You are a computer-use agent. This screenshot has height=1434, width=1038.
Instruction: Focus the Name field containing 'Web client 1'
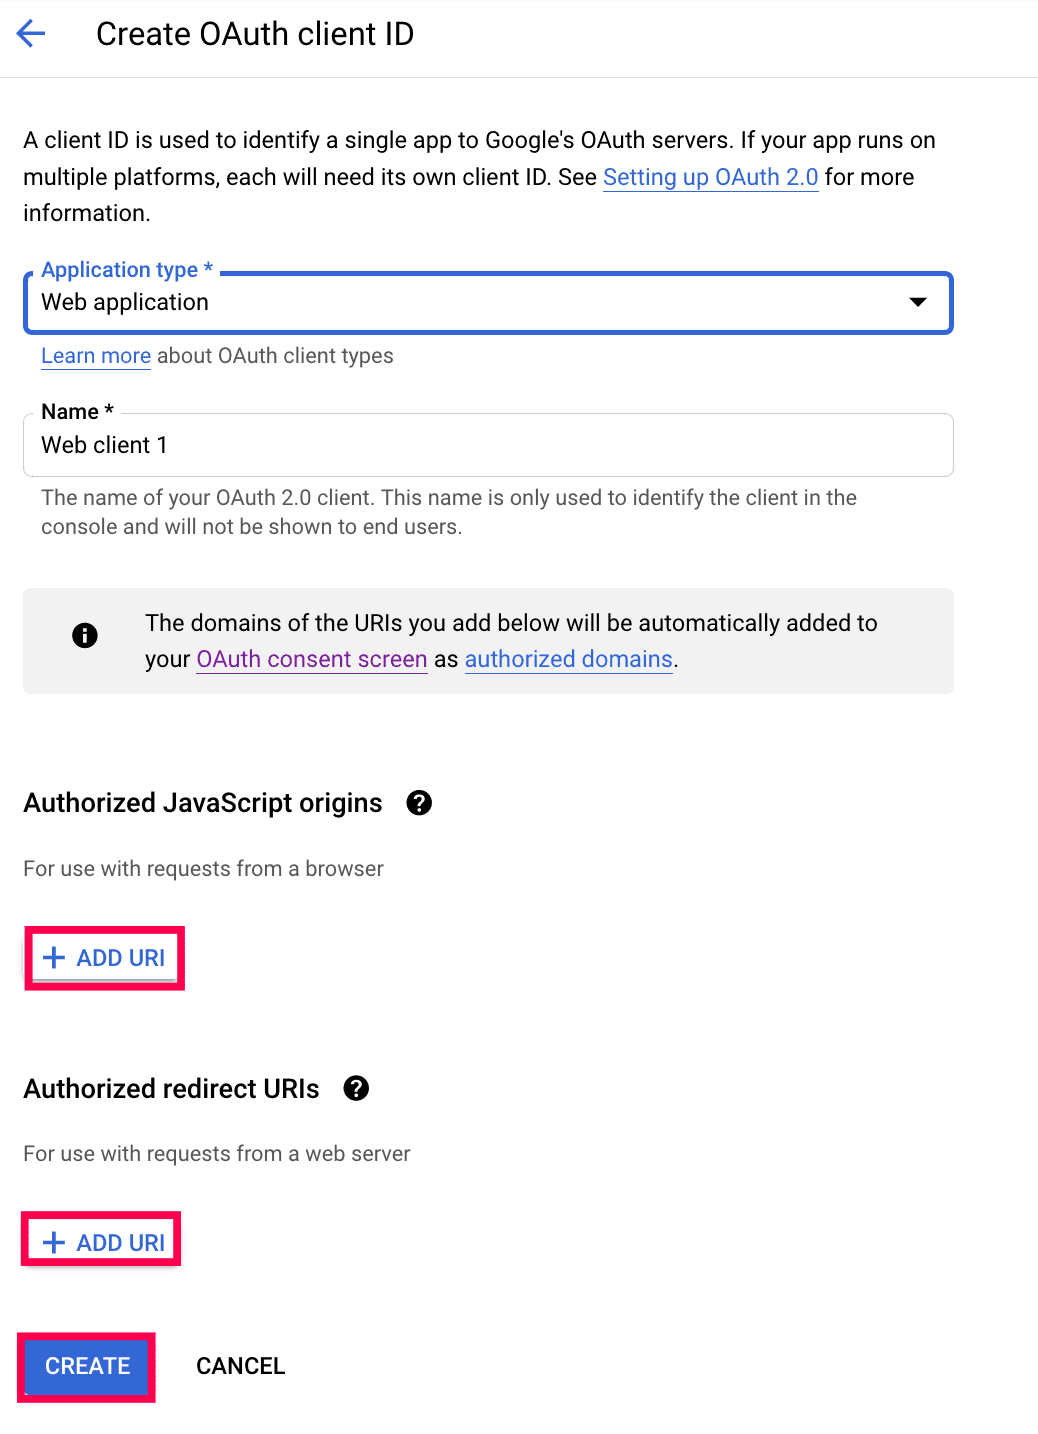[x=487, y=446]
